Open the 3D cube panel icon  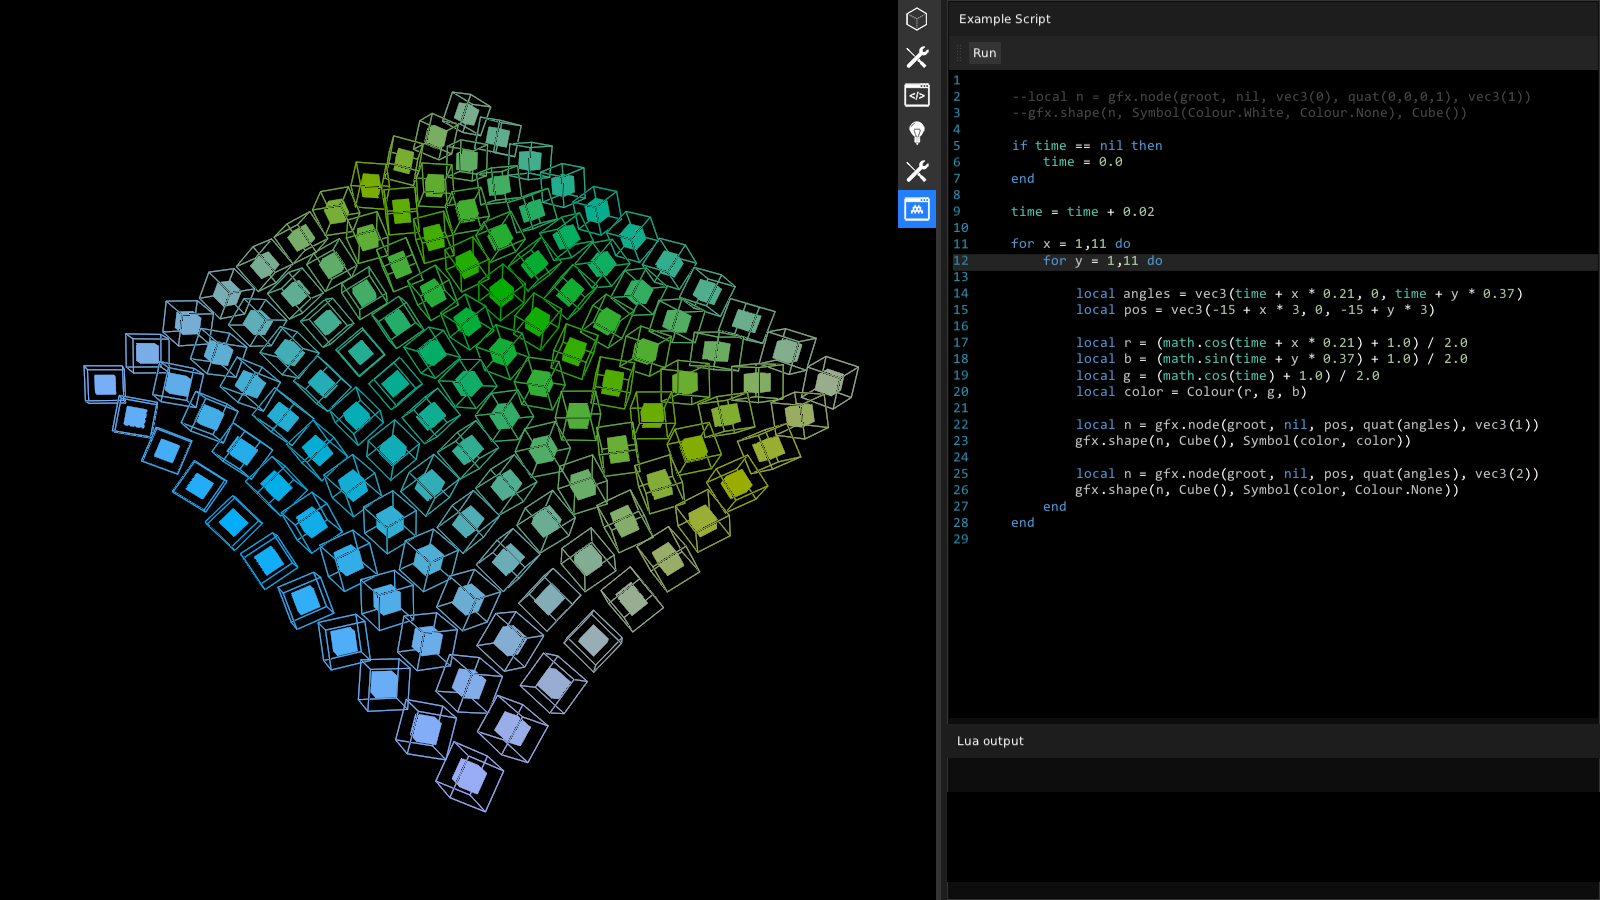(x=916, y=19)
